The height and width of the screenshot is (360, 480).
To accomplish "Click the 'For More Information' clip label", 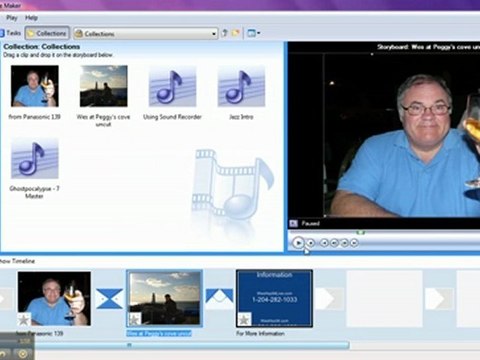I will [x=260, y=333].
